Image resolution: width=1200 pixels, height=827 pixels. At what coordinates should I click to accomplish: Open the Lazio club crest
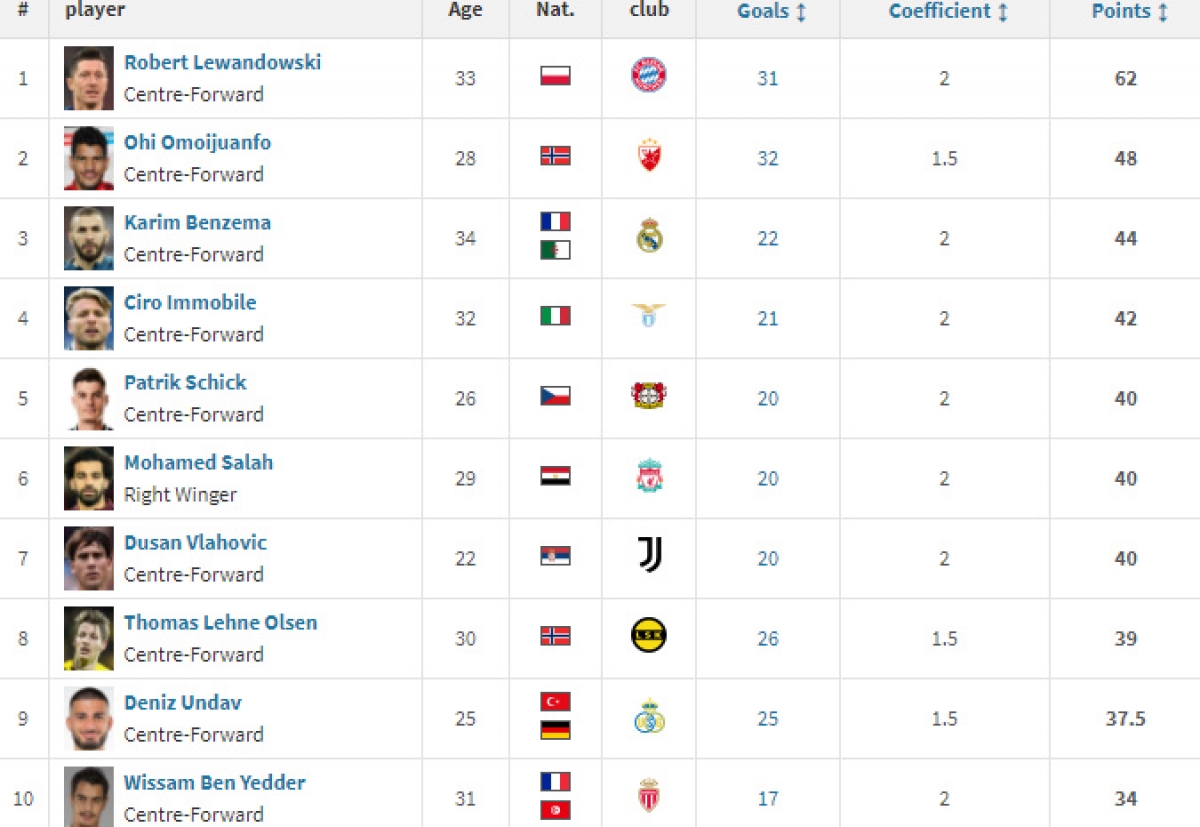coord(649,314)
